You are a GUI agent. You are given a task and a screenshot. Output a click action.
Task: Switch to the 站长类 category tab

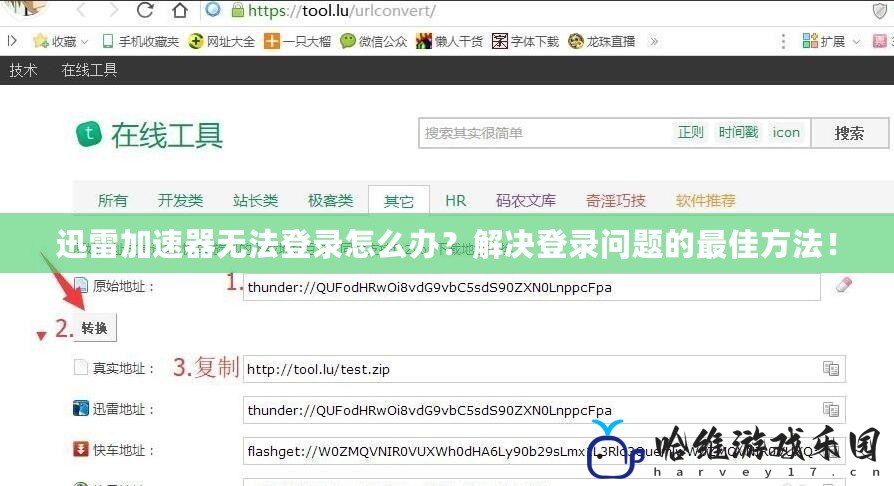point(255,201)
